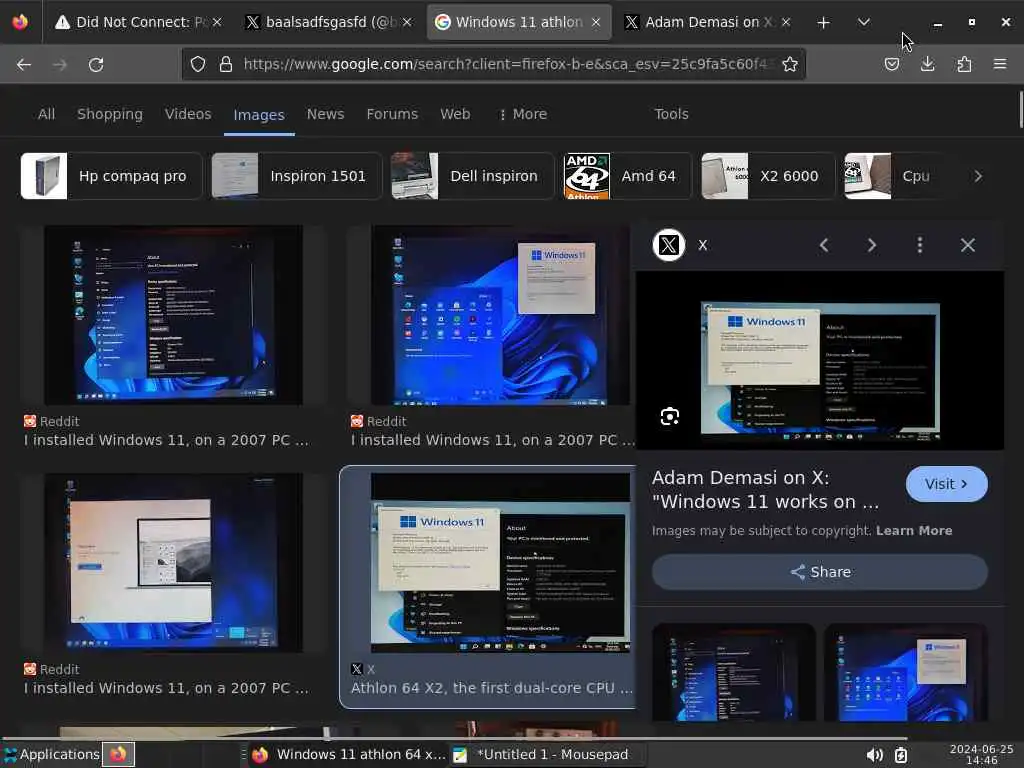Close the 'baalsadfsgasfd' X tab
The image size is (1024, 768).
(407, 22)
